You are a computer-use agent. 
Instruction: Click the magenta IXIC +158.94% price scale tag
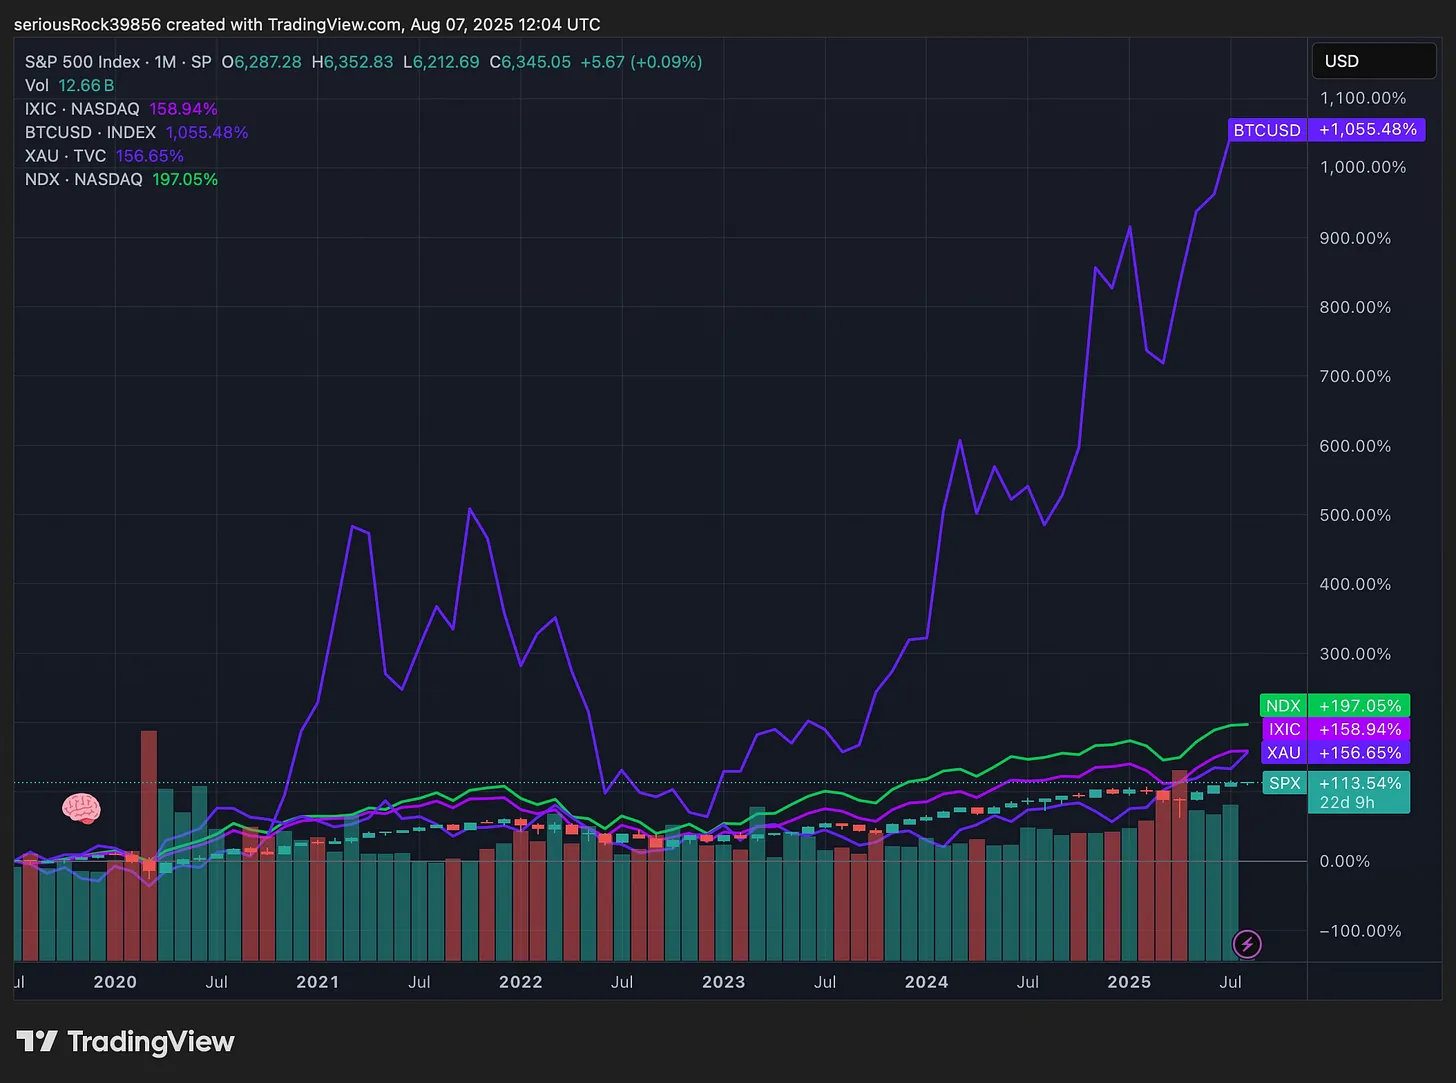tap(1335, 729)
